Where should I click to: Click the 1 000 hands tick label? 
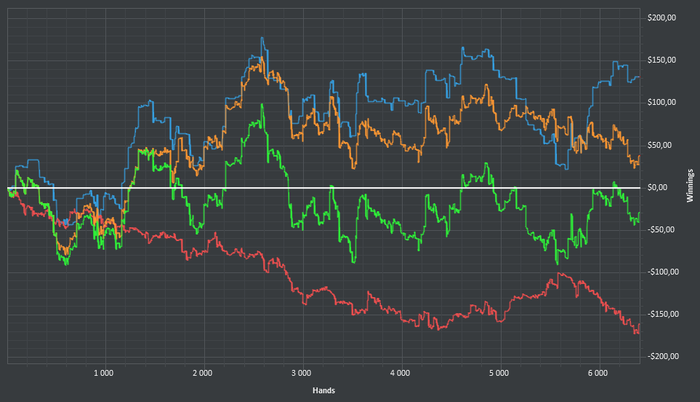pyautogui.click(x=104, y=373)
